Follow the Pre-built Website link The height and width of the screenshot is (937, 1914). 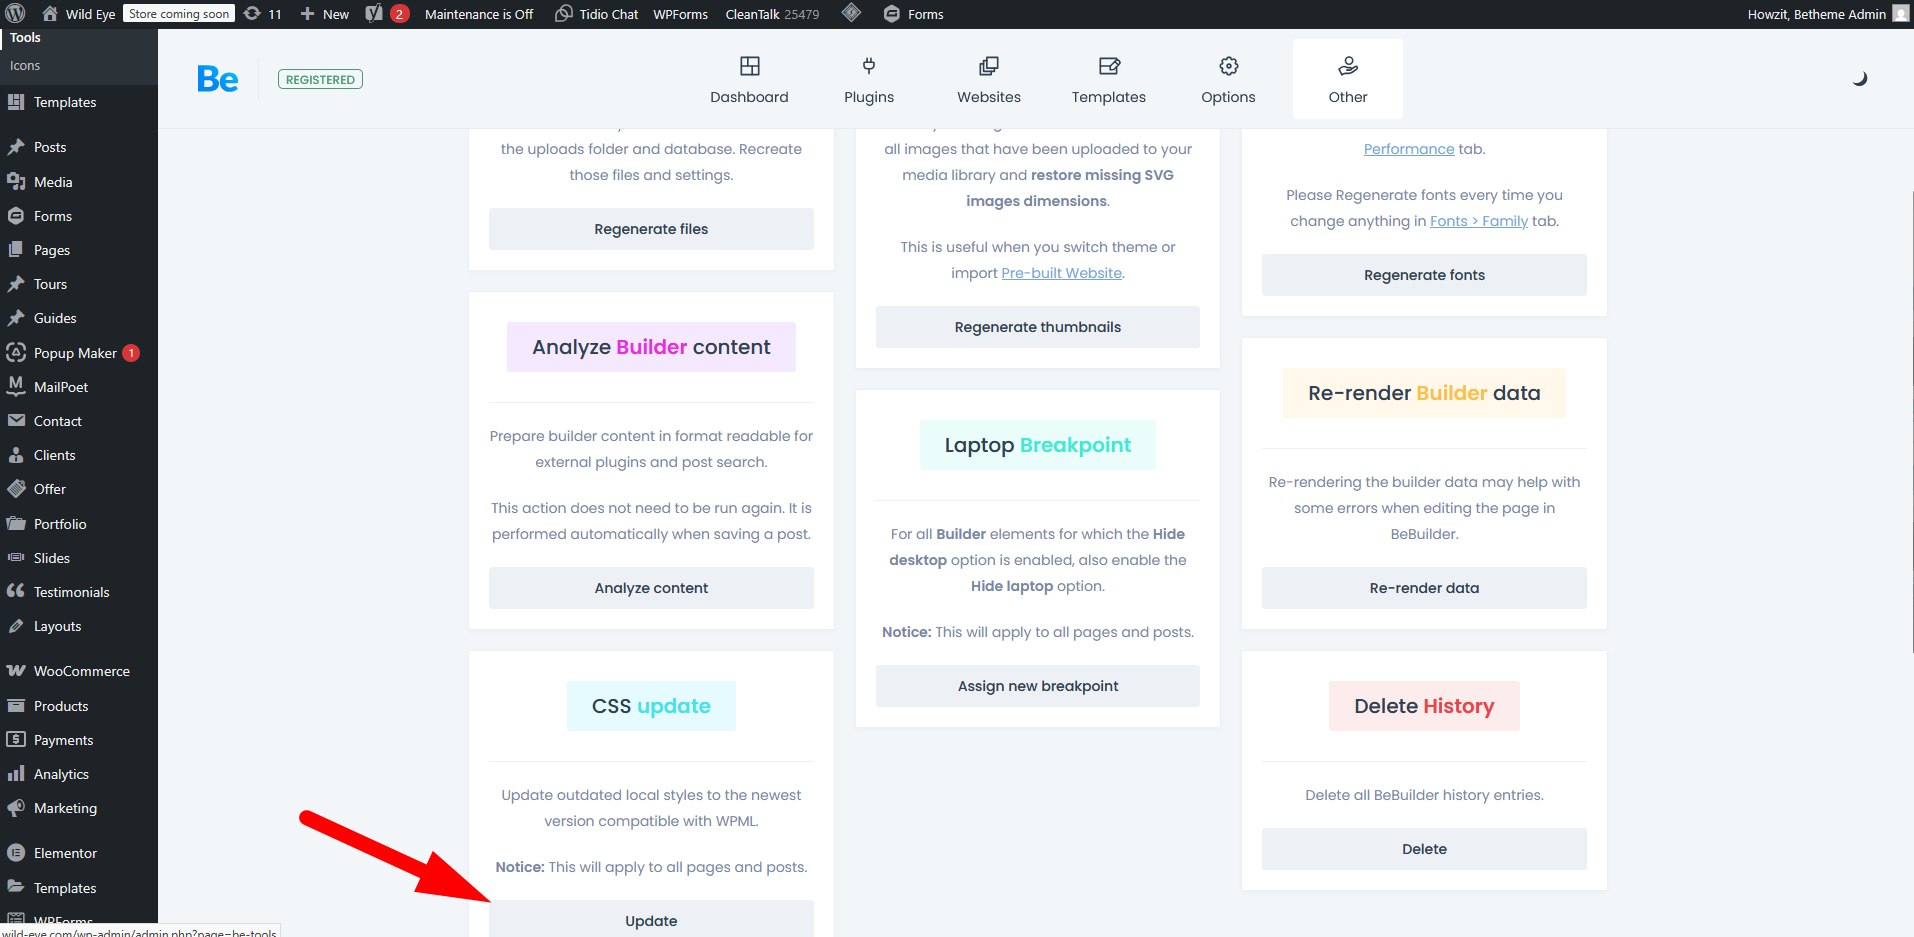point(1061,273)
